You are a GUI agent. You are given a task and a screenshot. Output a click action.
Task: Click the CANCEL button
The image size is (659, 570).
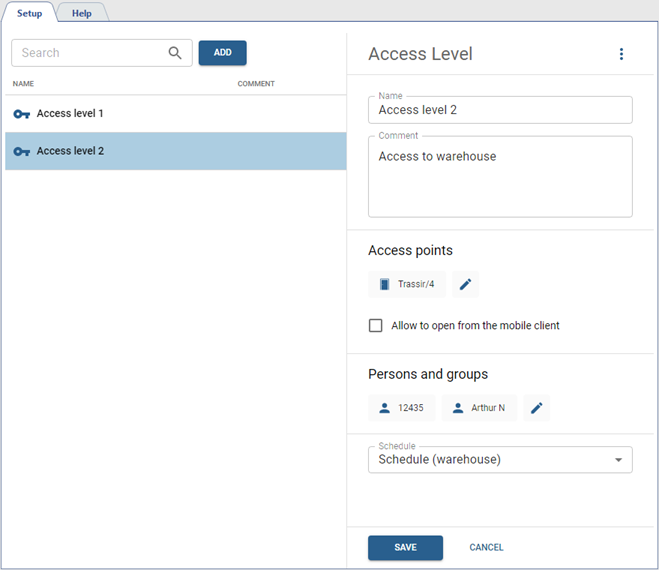pos(486,547)
